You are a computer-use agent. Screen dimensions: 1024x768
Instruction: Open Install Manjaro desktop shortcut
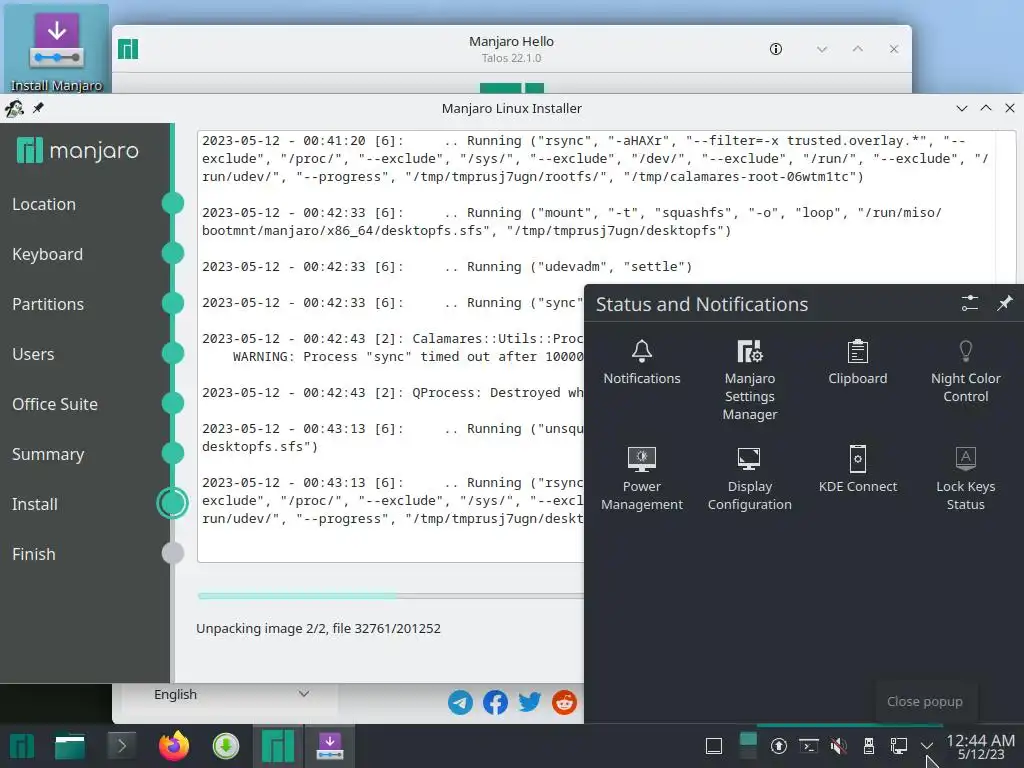coord(57,50)
